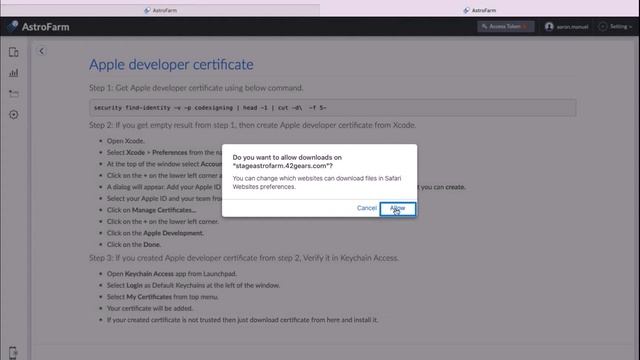Click 'Your certificate will be added.' text
Viewport: 640px width, 360px height.
click(x=150, y=308)
